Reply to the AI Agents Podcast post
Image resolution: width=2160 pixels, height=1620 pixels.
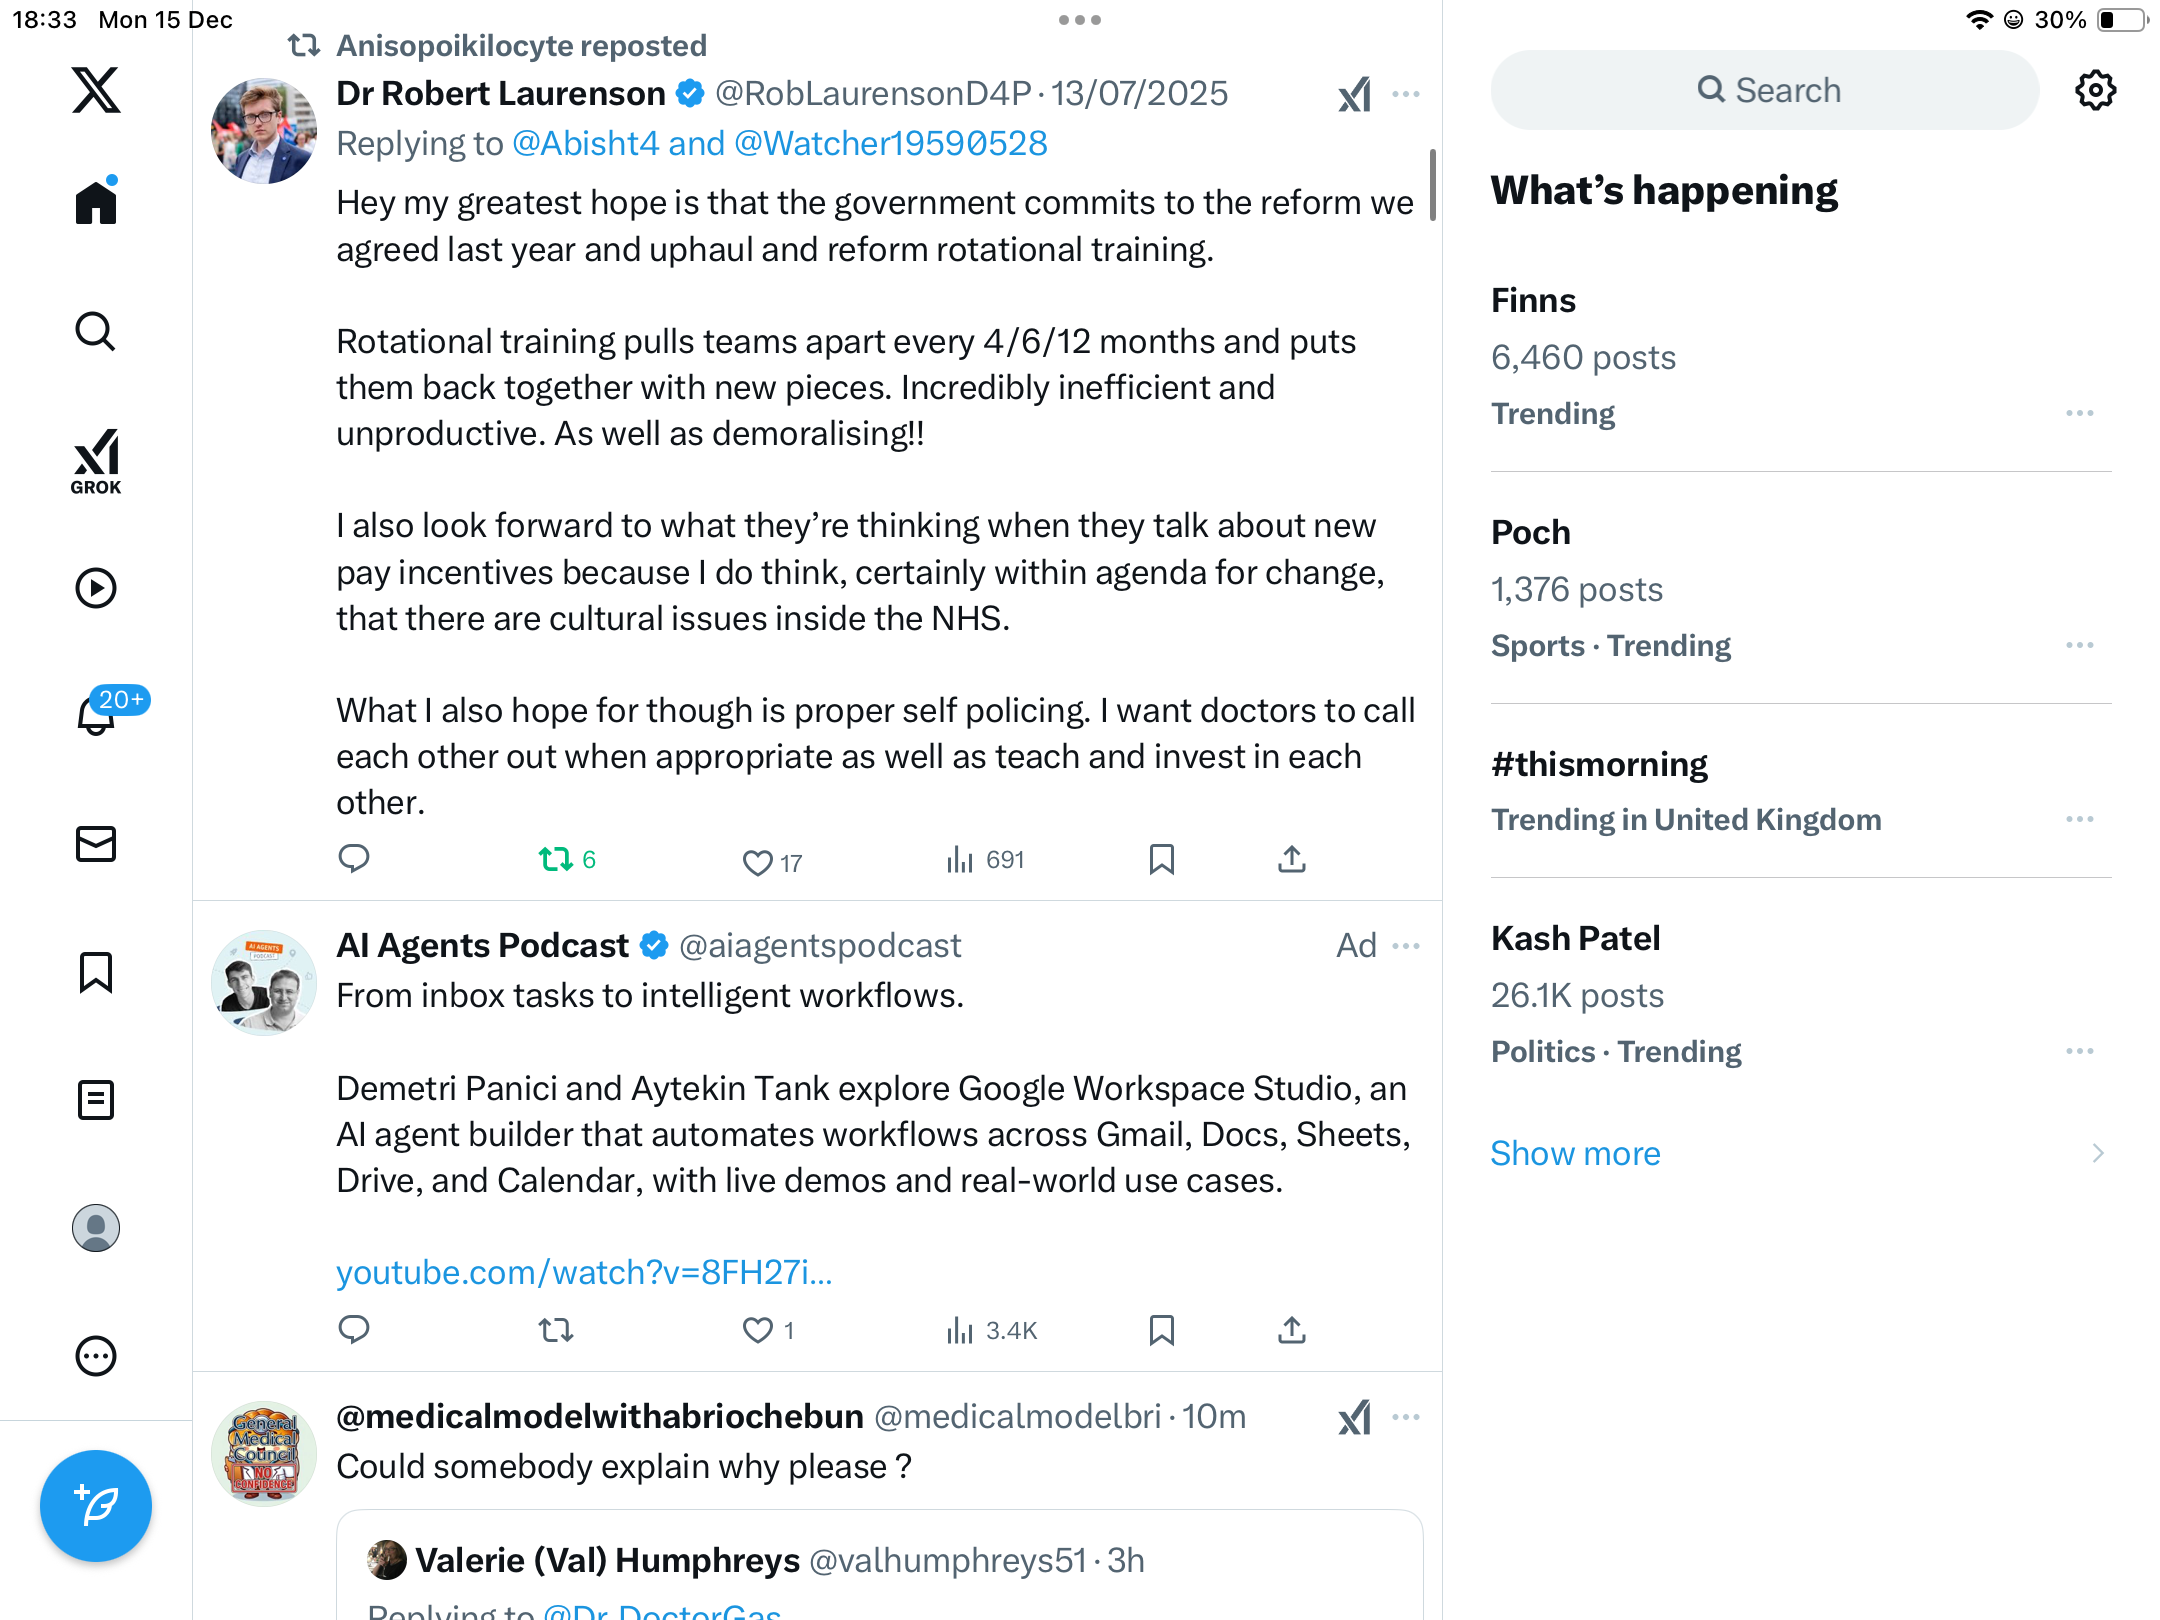[x=354, y=1329]
